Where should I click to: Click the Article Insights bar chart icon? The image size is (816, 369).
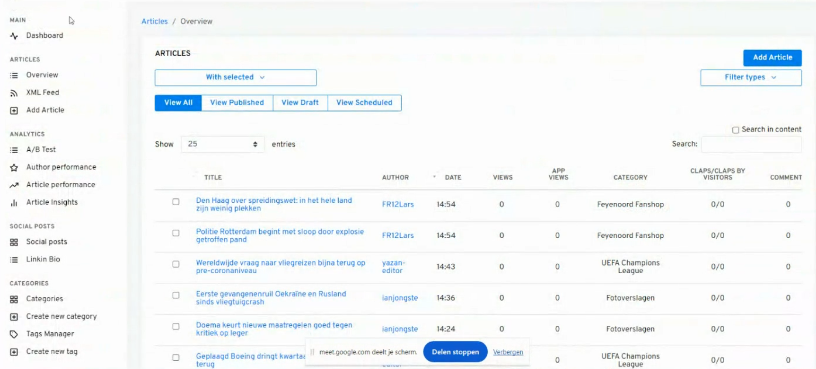click(x=14, y=202)
